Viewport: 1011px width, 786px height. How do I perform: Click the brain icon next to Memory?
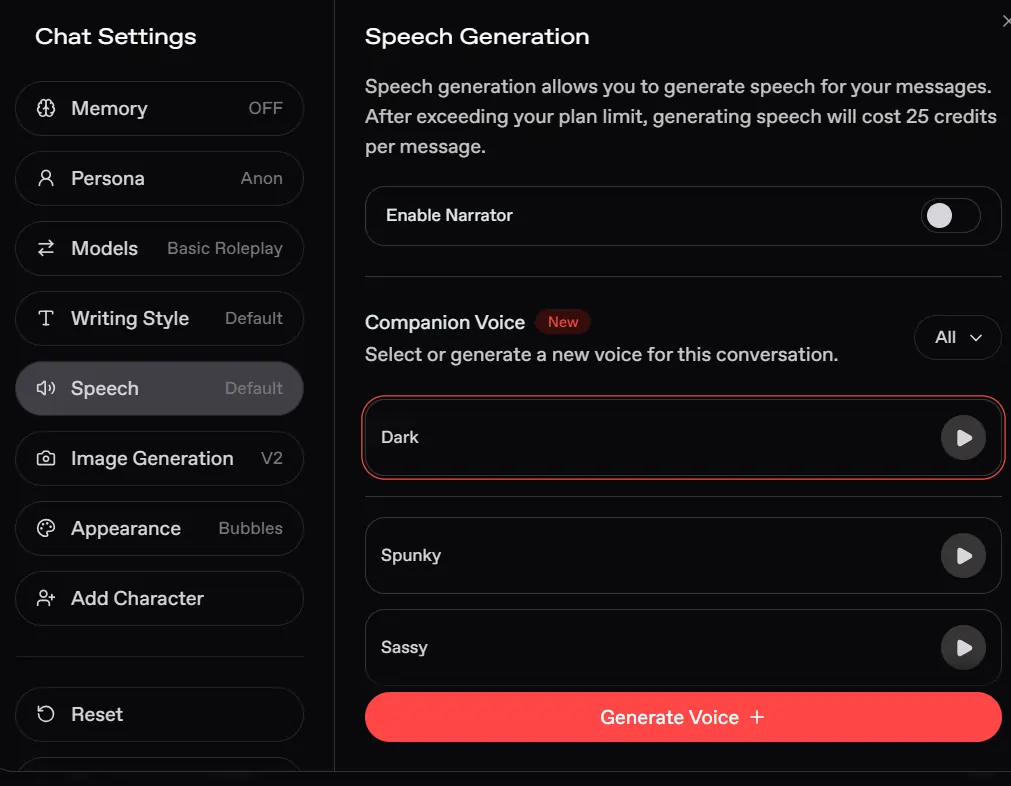(x=46, y=108)
